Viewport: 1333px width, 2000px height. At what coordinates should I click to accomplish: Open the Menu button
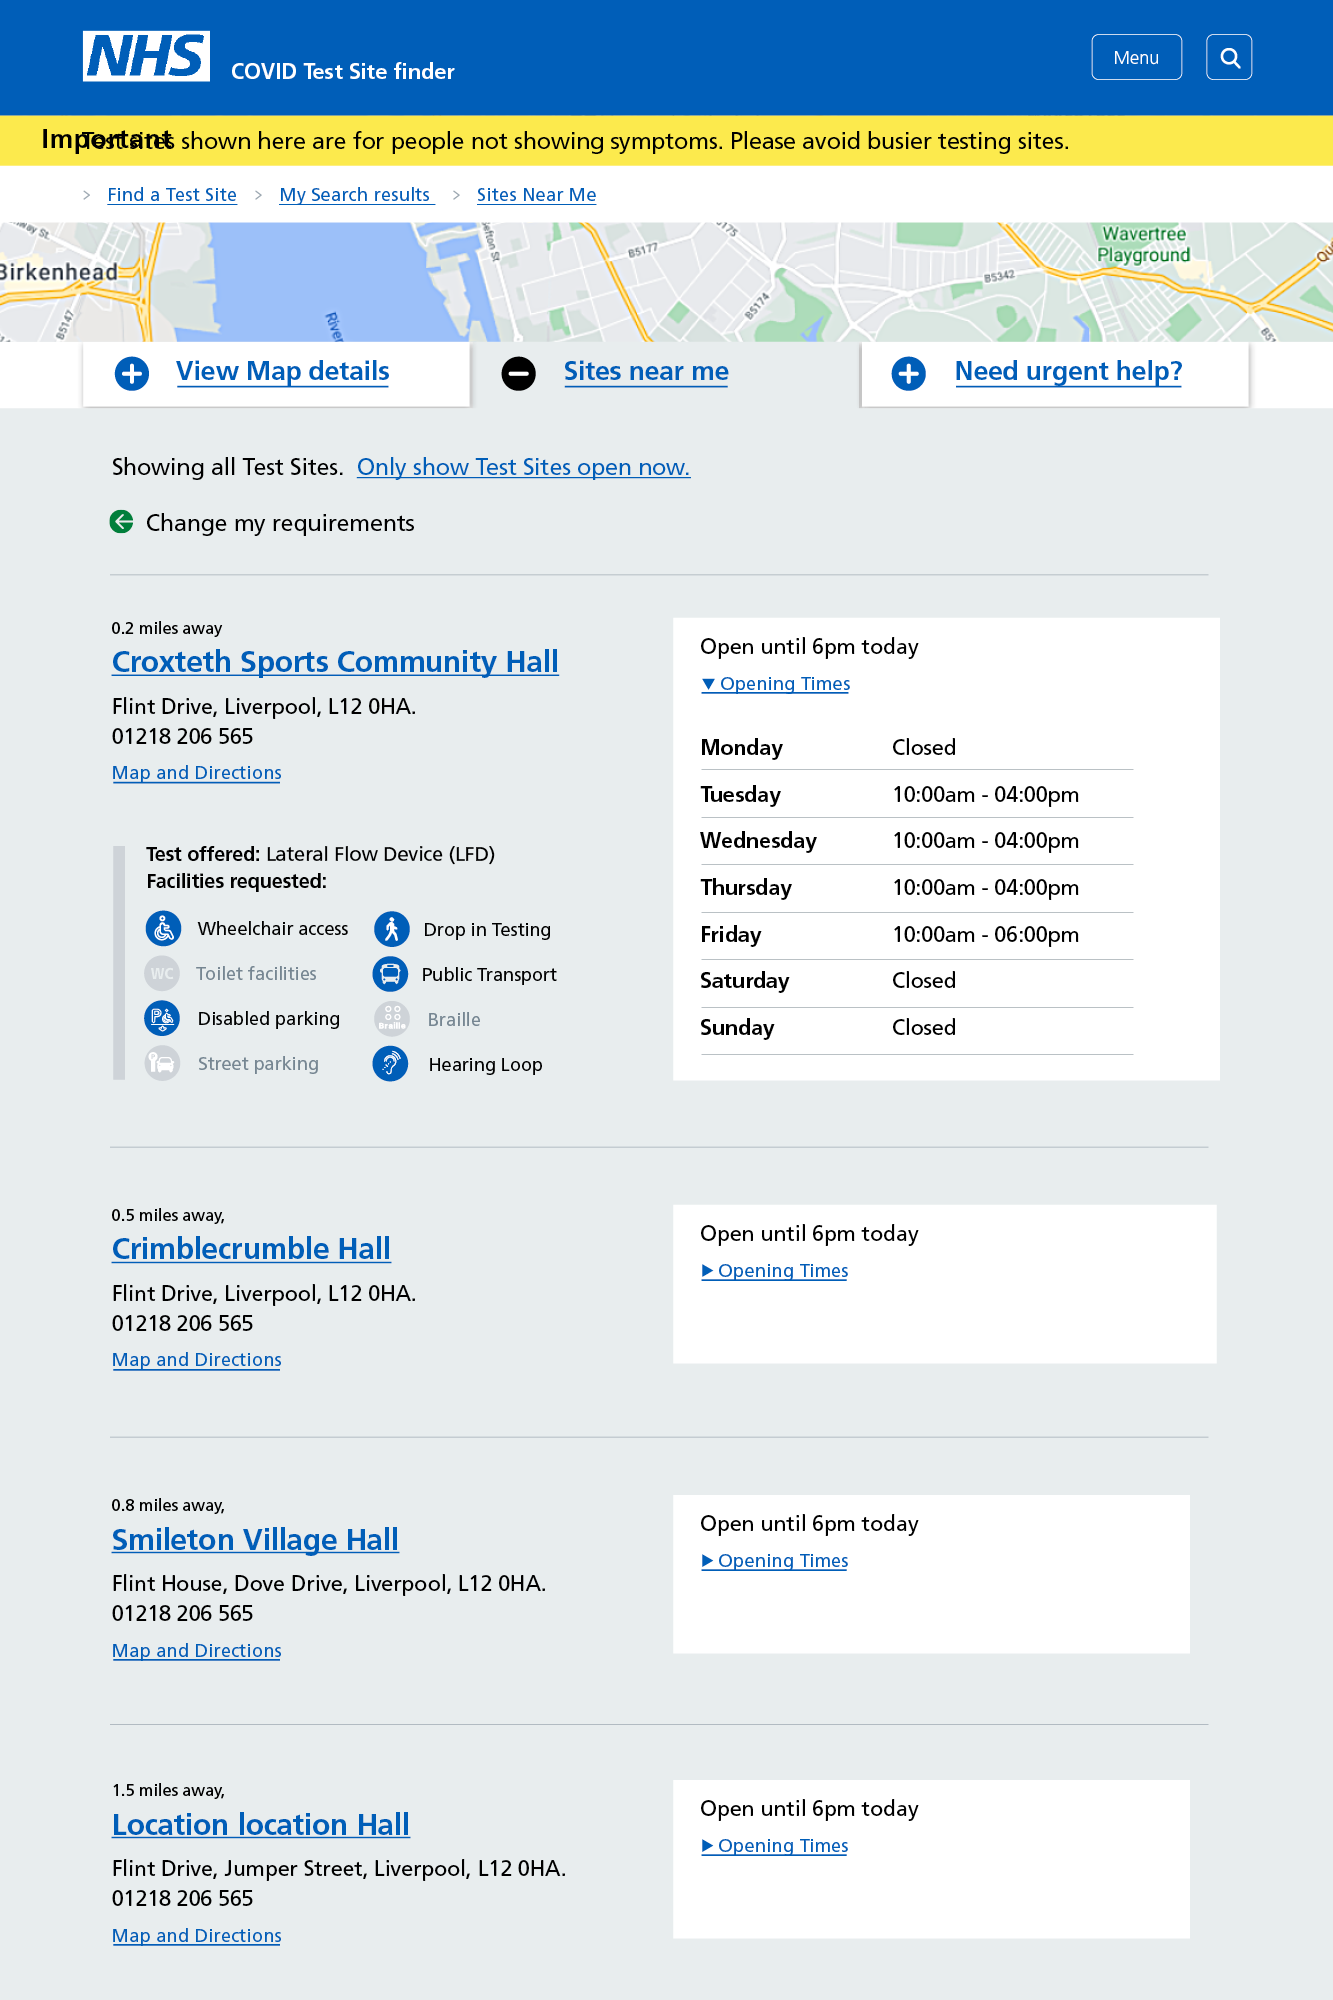1136,57
